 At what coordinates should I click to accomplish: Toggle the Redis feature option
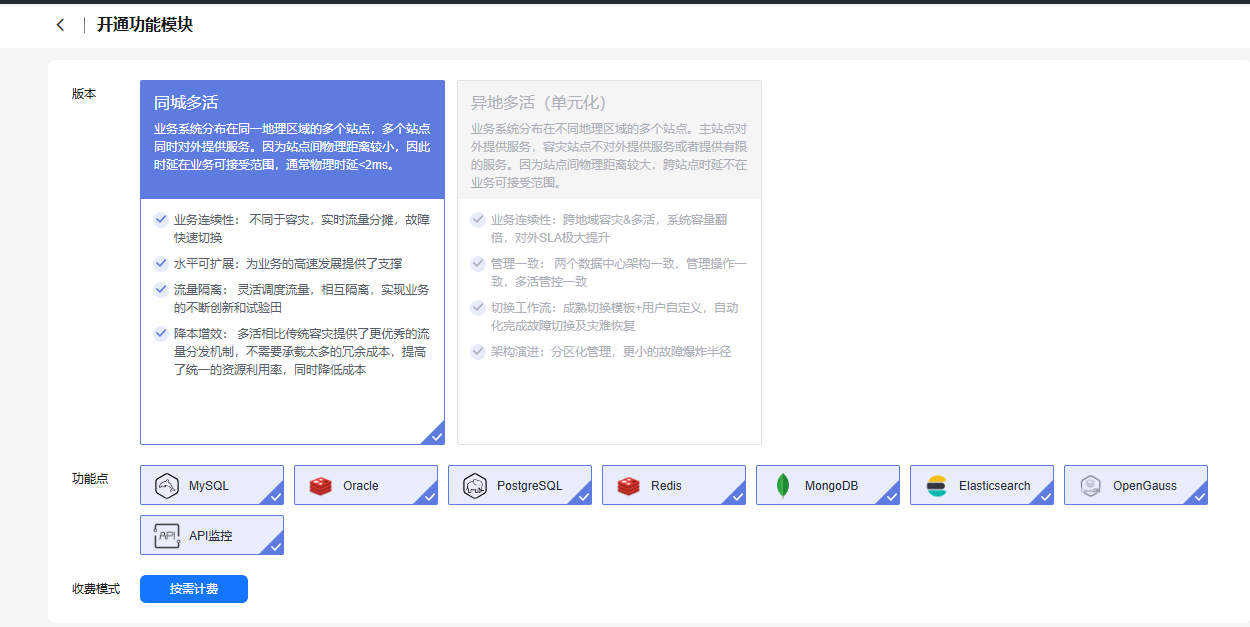[x=674, y=485]
